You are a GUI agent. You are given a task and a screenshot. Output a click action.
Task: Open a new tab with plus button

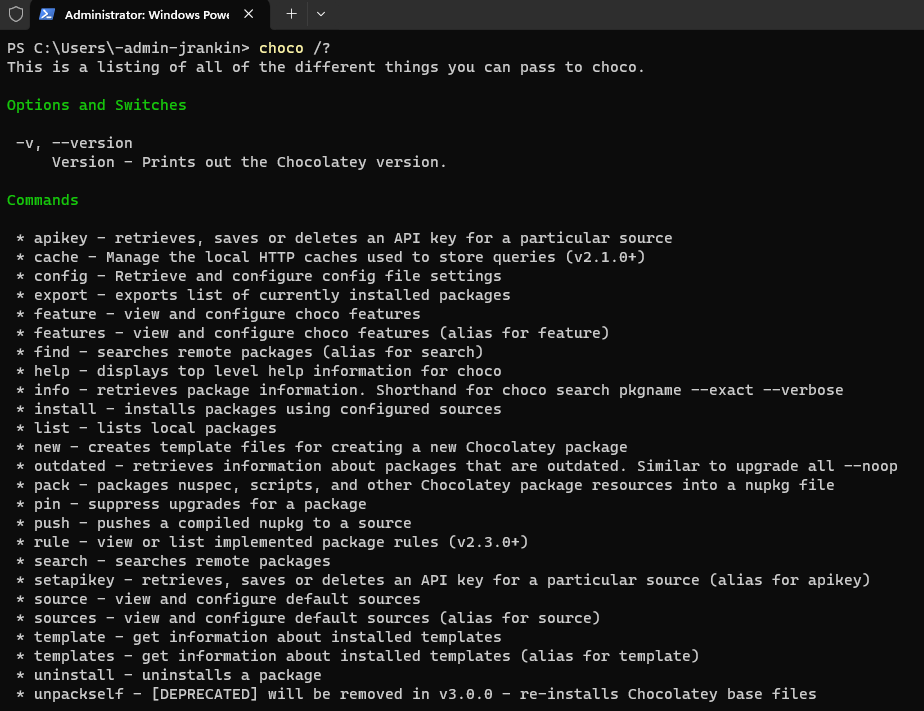(291, 14)
